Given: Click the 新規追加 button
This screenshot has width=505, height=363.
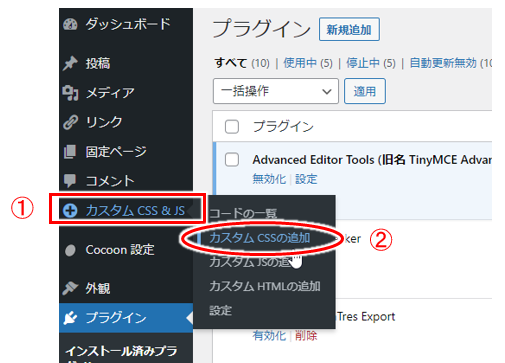Looking at the screenshot, I should (349, 29).
